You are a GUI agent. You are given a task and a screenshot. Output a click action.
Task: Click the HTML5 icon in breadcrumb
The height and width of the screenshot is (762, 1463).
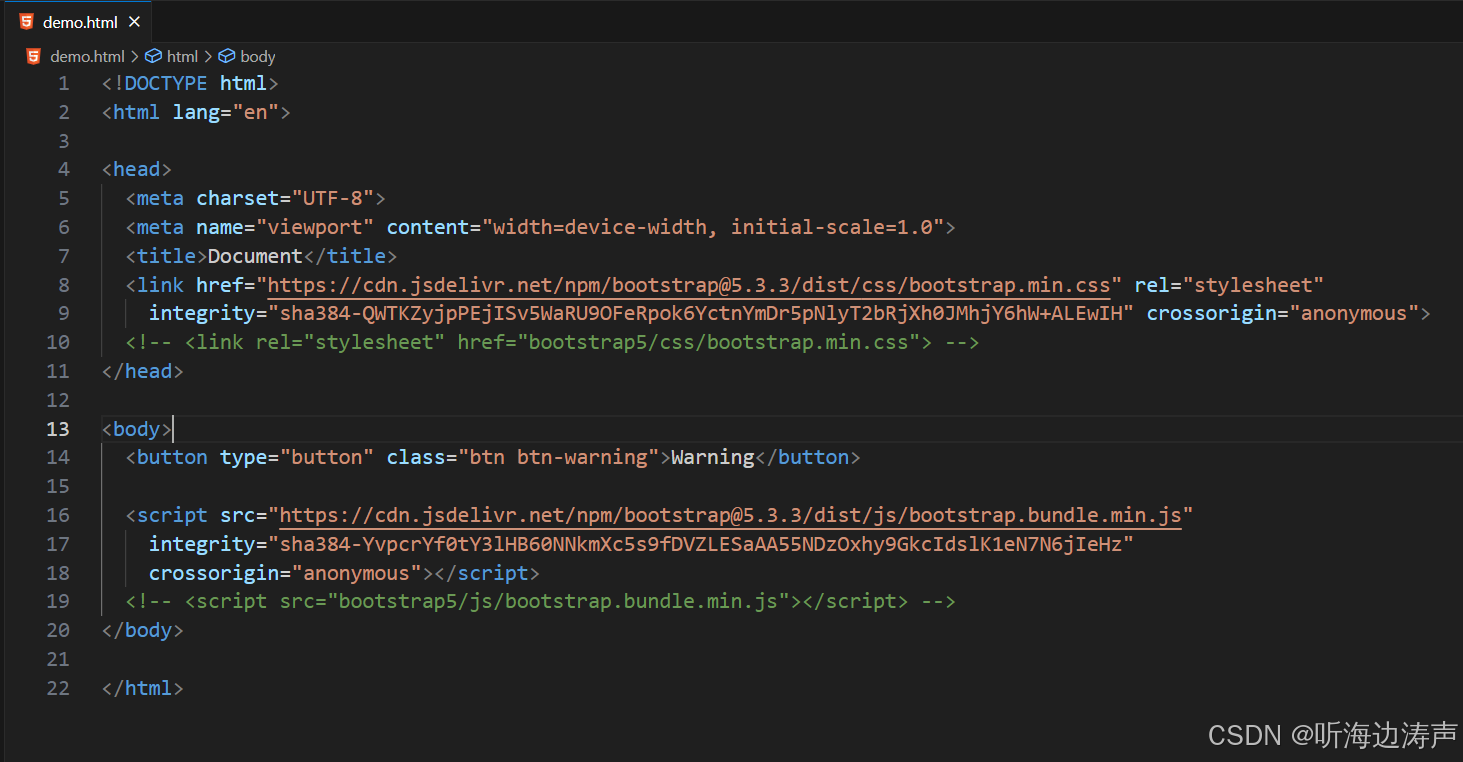tap(34, 57)
